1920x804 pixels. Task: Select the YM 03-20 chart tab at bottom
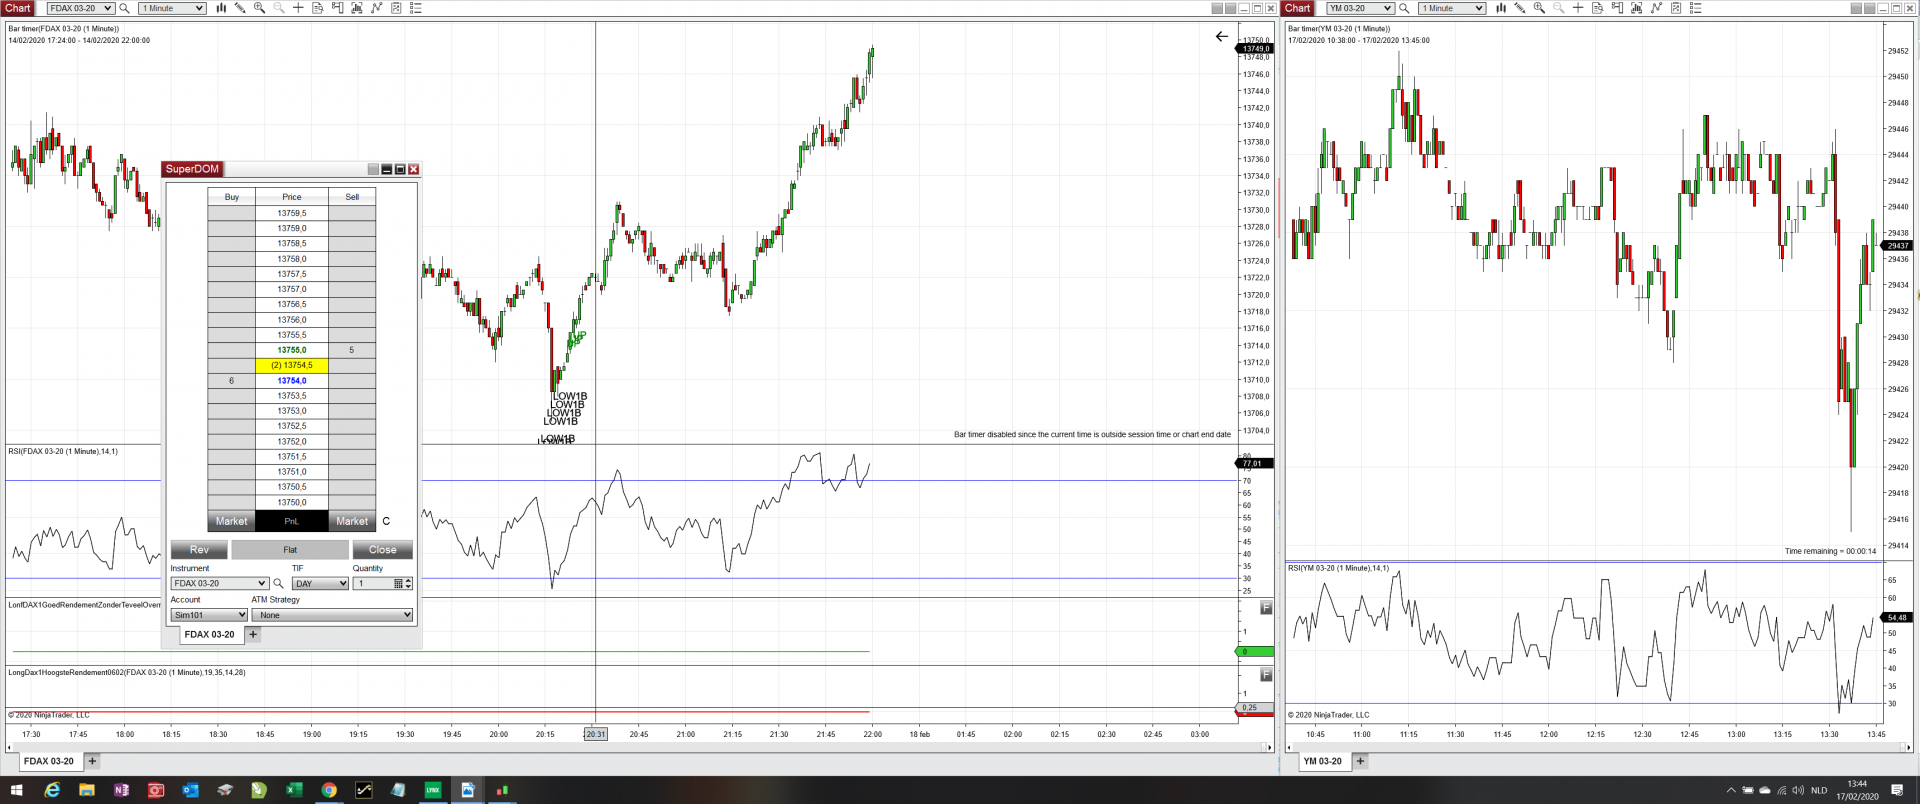pos(1322,761)
